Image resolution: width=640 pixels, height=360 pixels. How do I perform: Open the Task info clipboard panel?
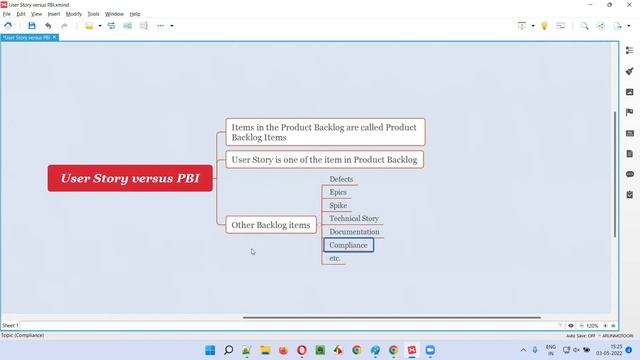point(629,195)
